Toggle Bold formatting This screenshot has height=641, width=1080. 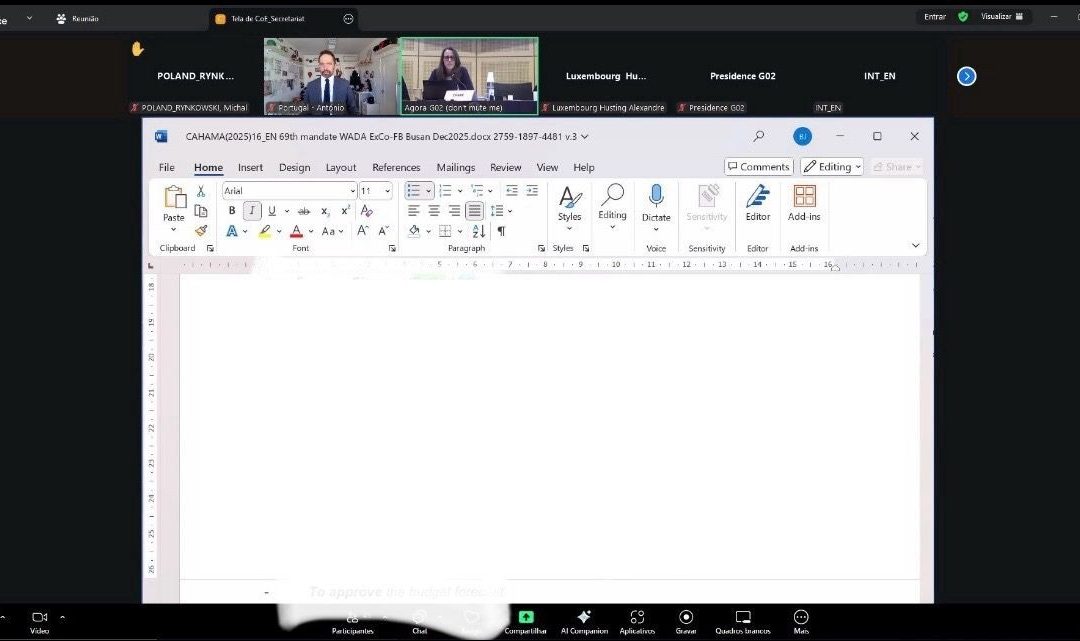(x=232, y=211)
